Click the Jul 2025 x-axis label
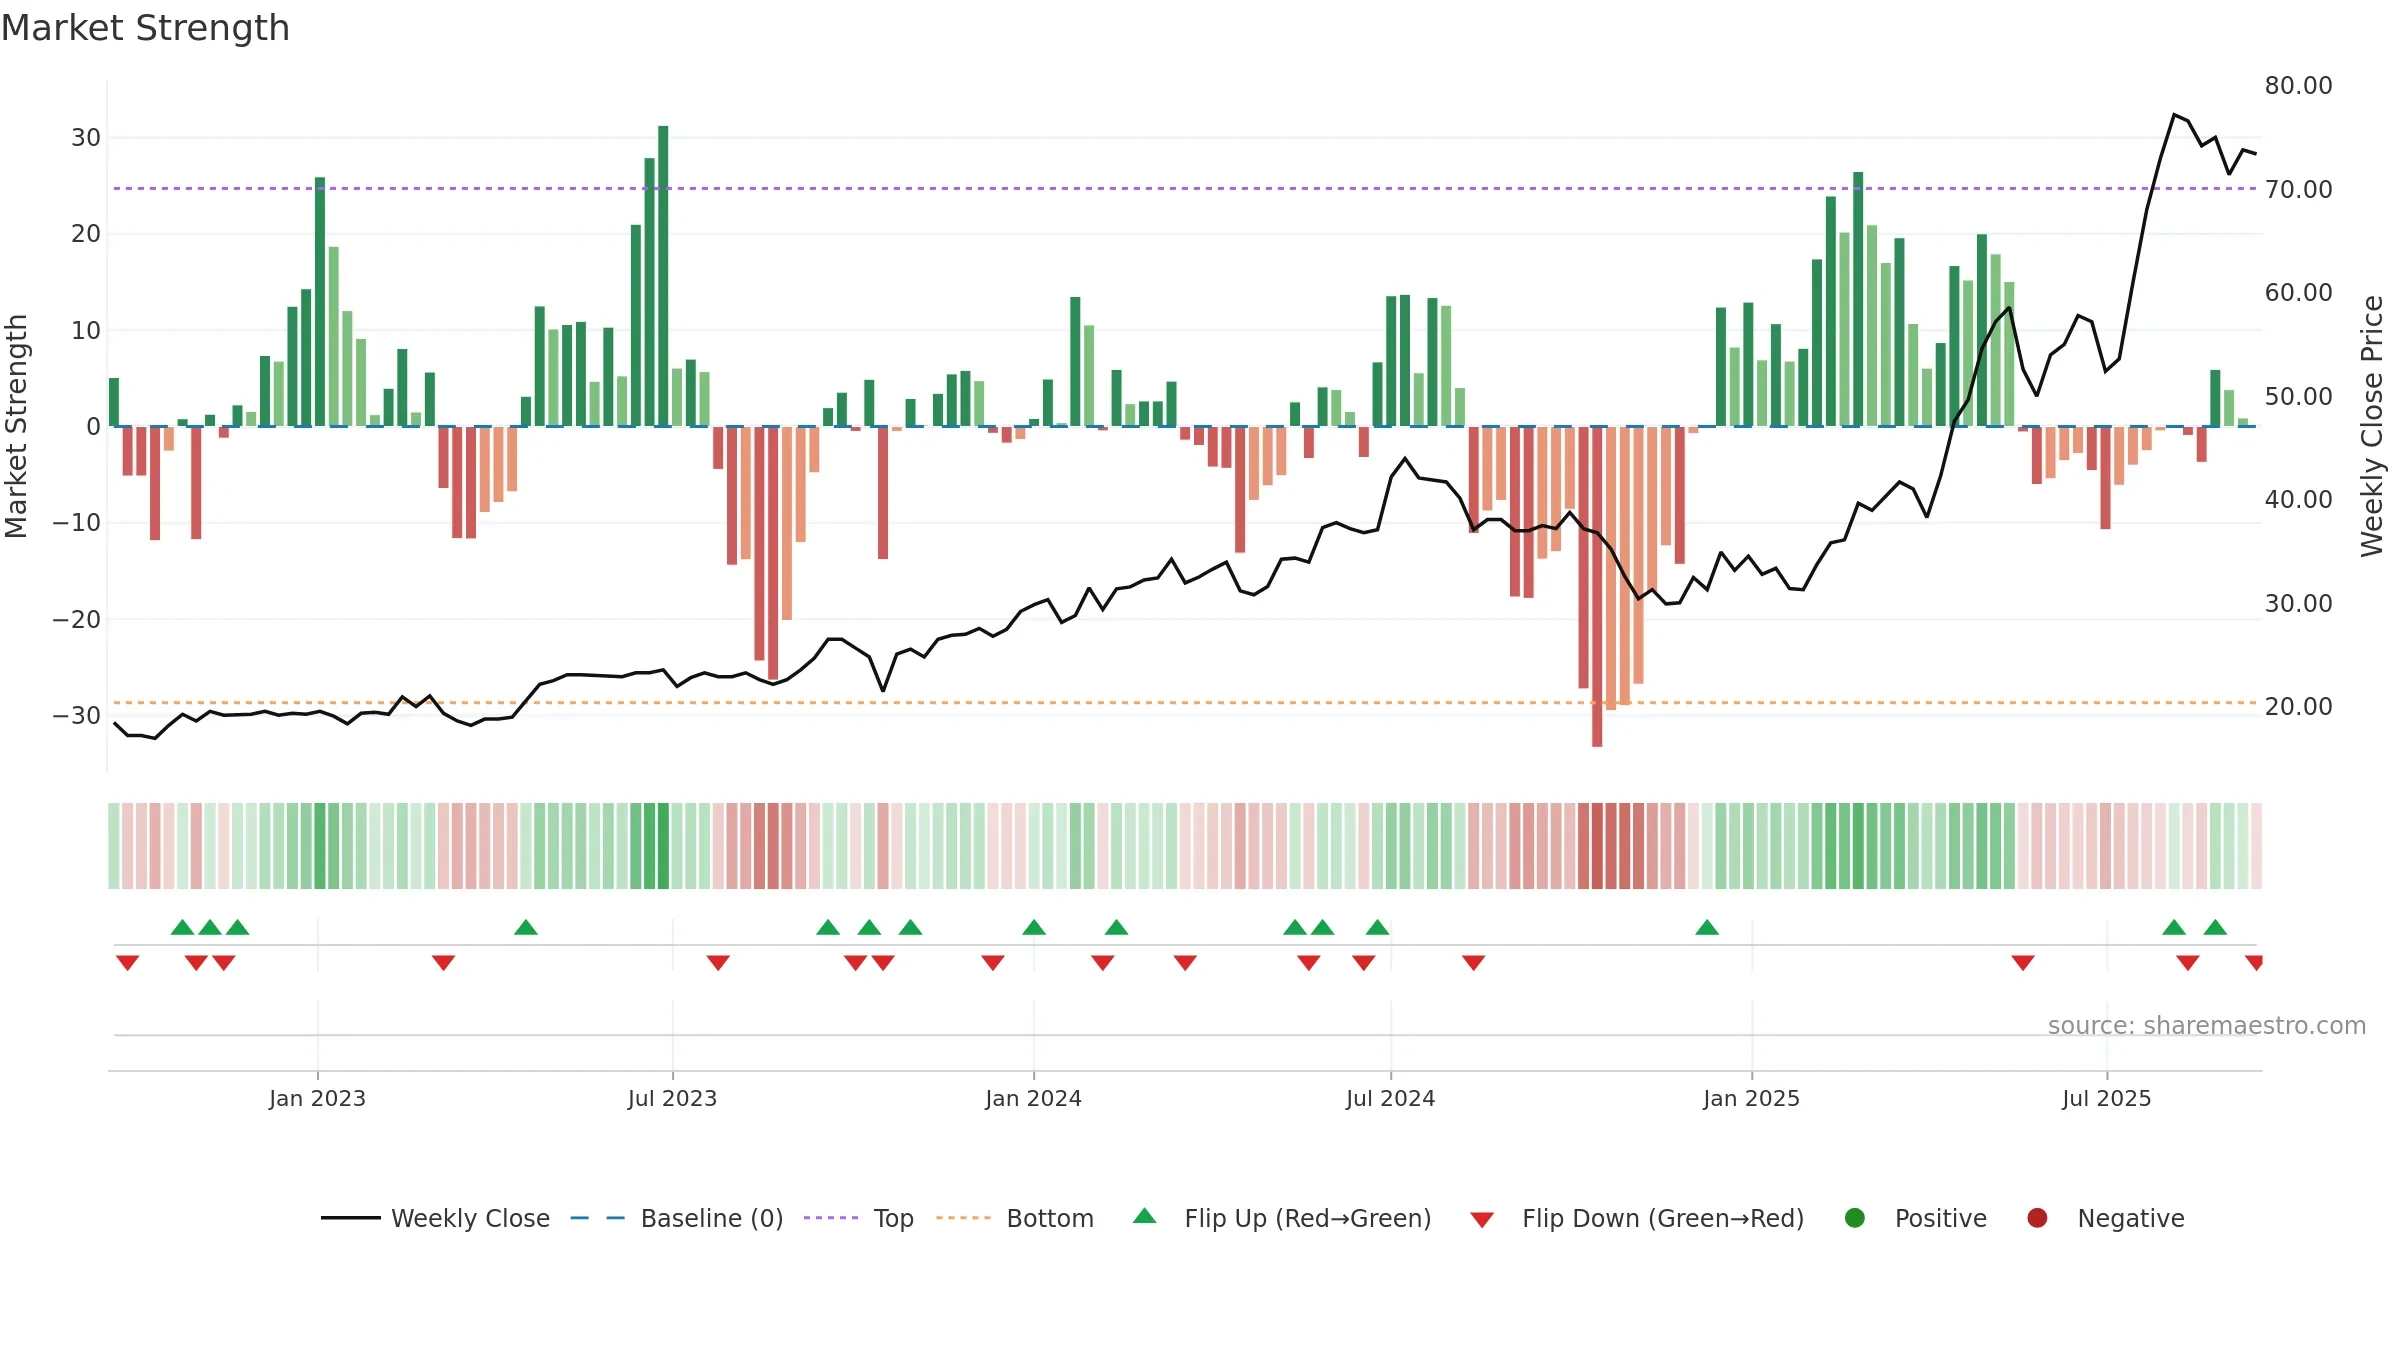This screenshot has width=2400, height=1350. 2106,1099
